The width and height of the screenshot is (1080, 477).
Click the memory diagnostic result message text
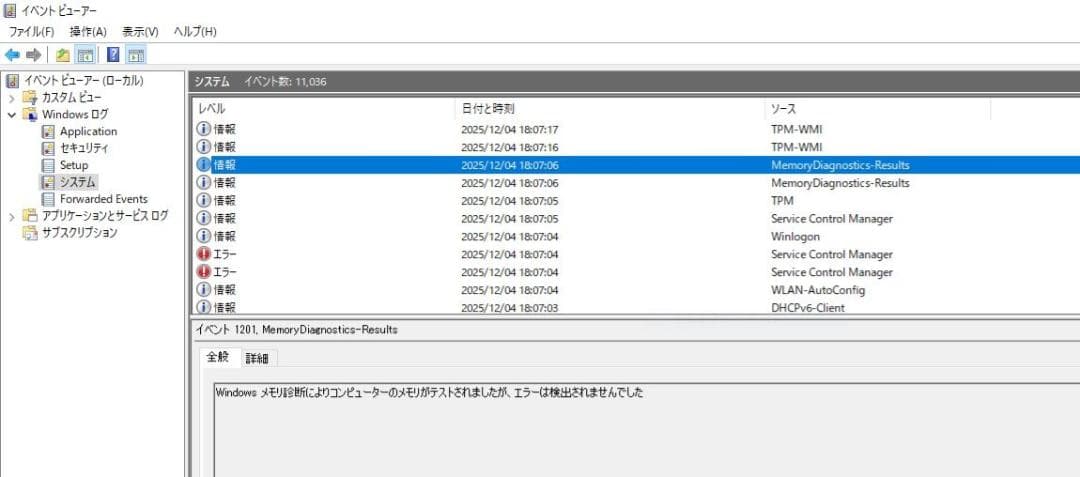(429, 393)
